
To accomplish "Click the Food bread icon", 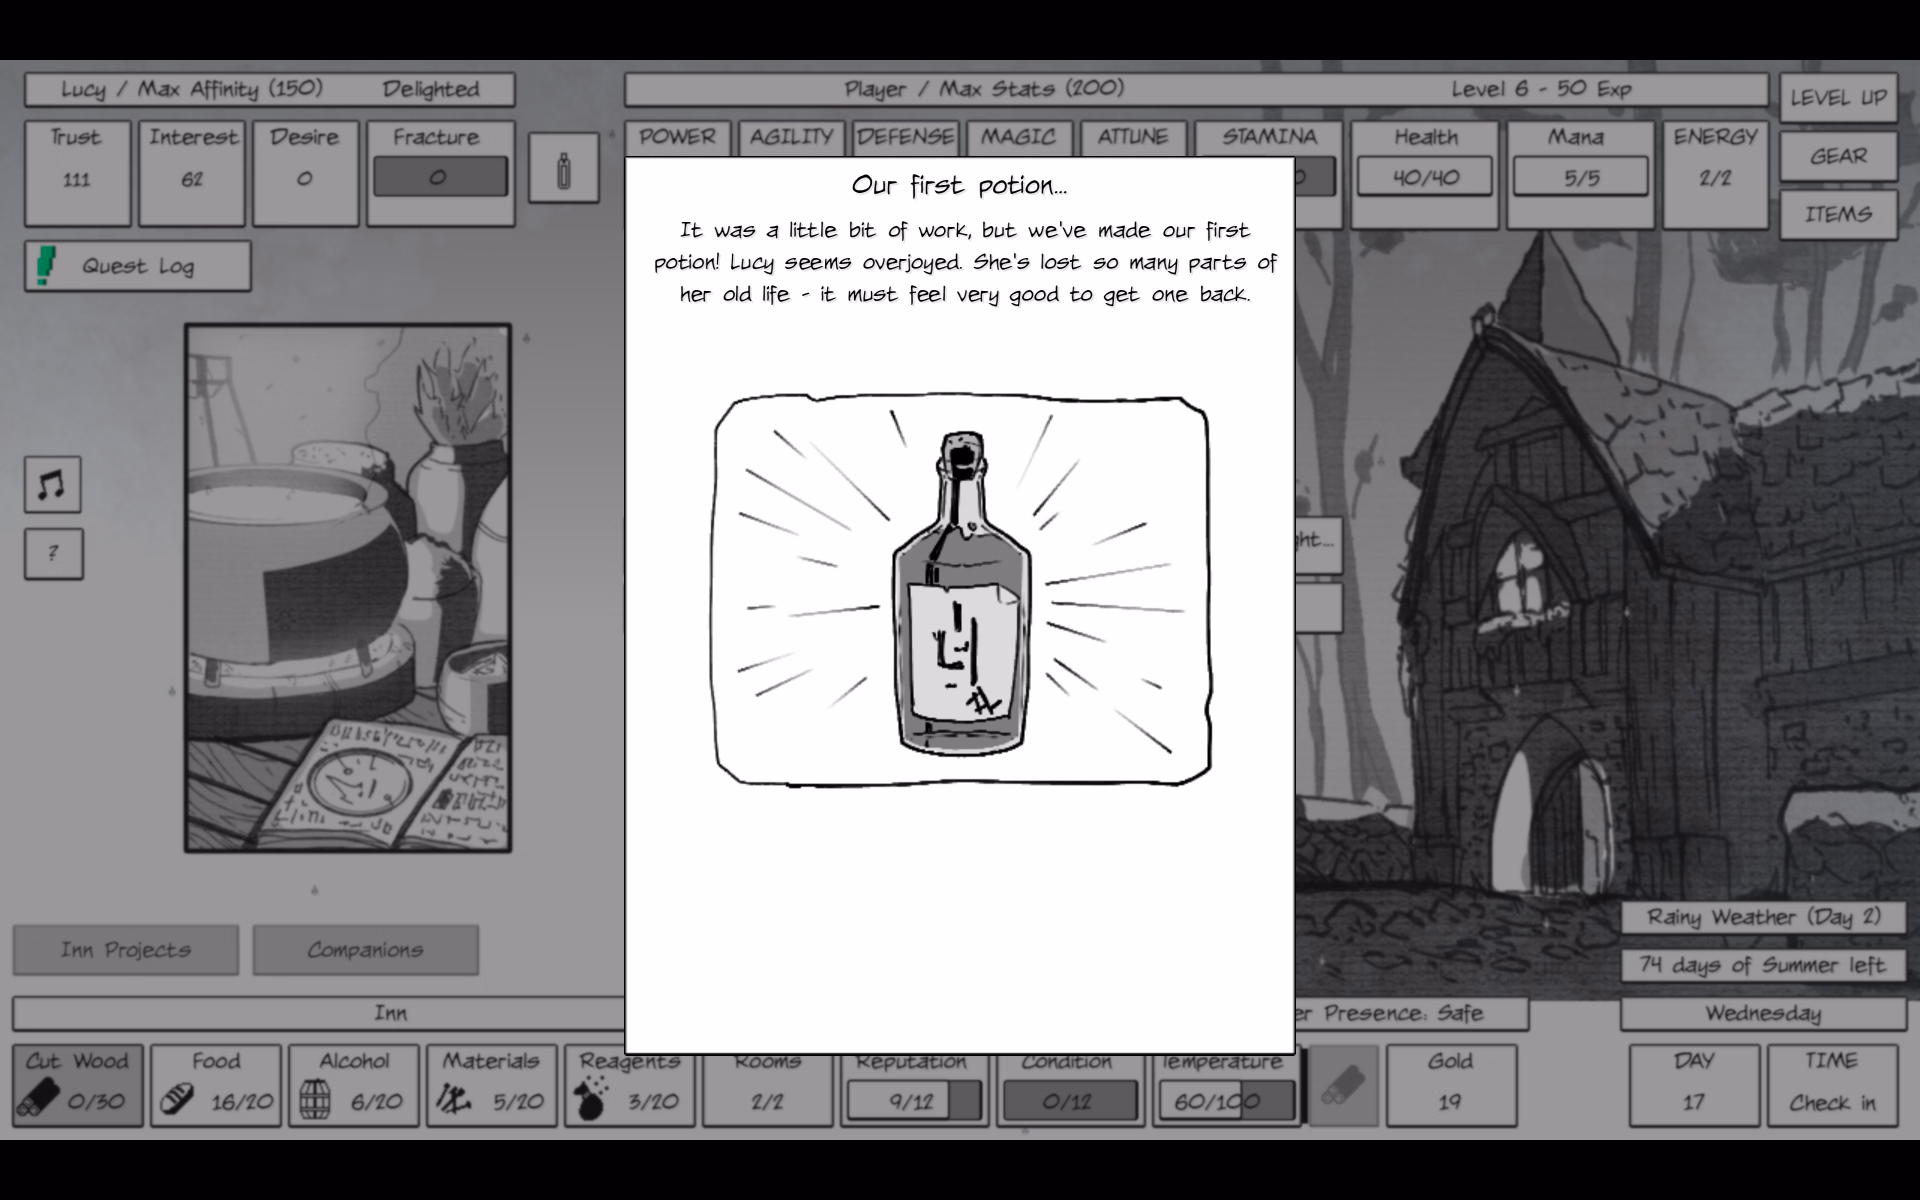I will pyautogui.click(x=177, y=1100).
